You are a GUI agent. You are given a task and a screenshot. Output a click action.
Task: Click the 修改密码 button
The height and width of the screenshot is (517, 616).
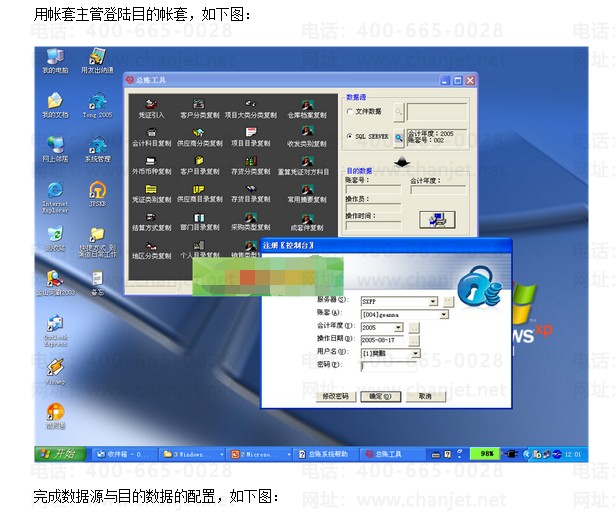pyautogui.click(x=336, y=396)
